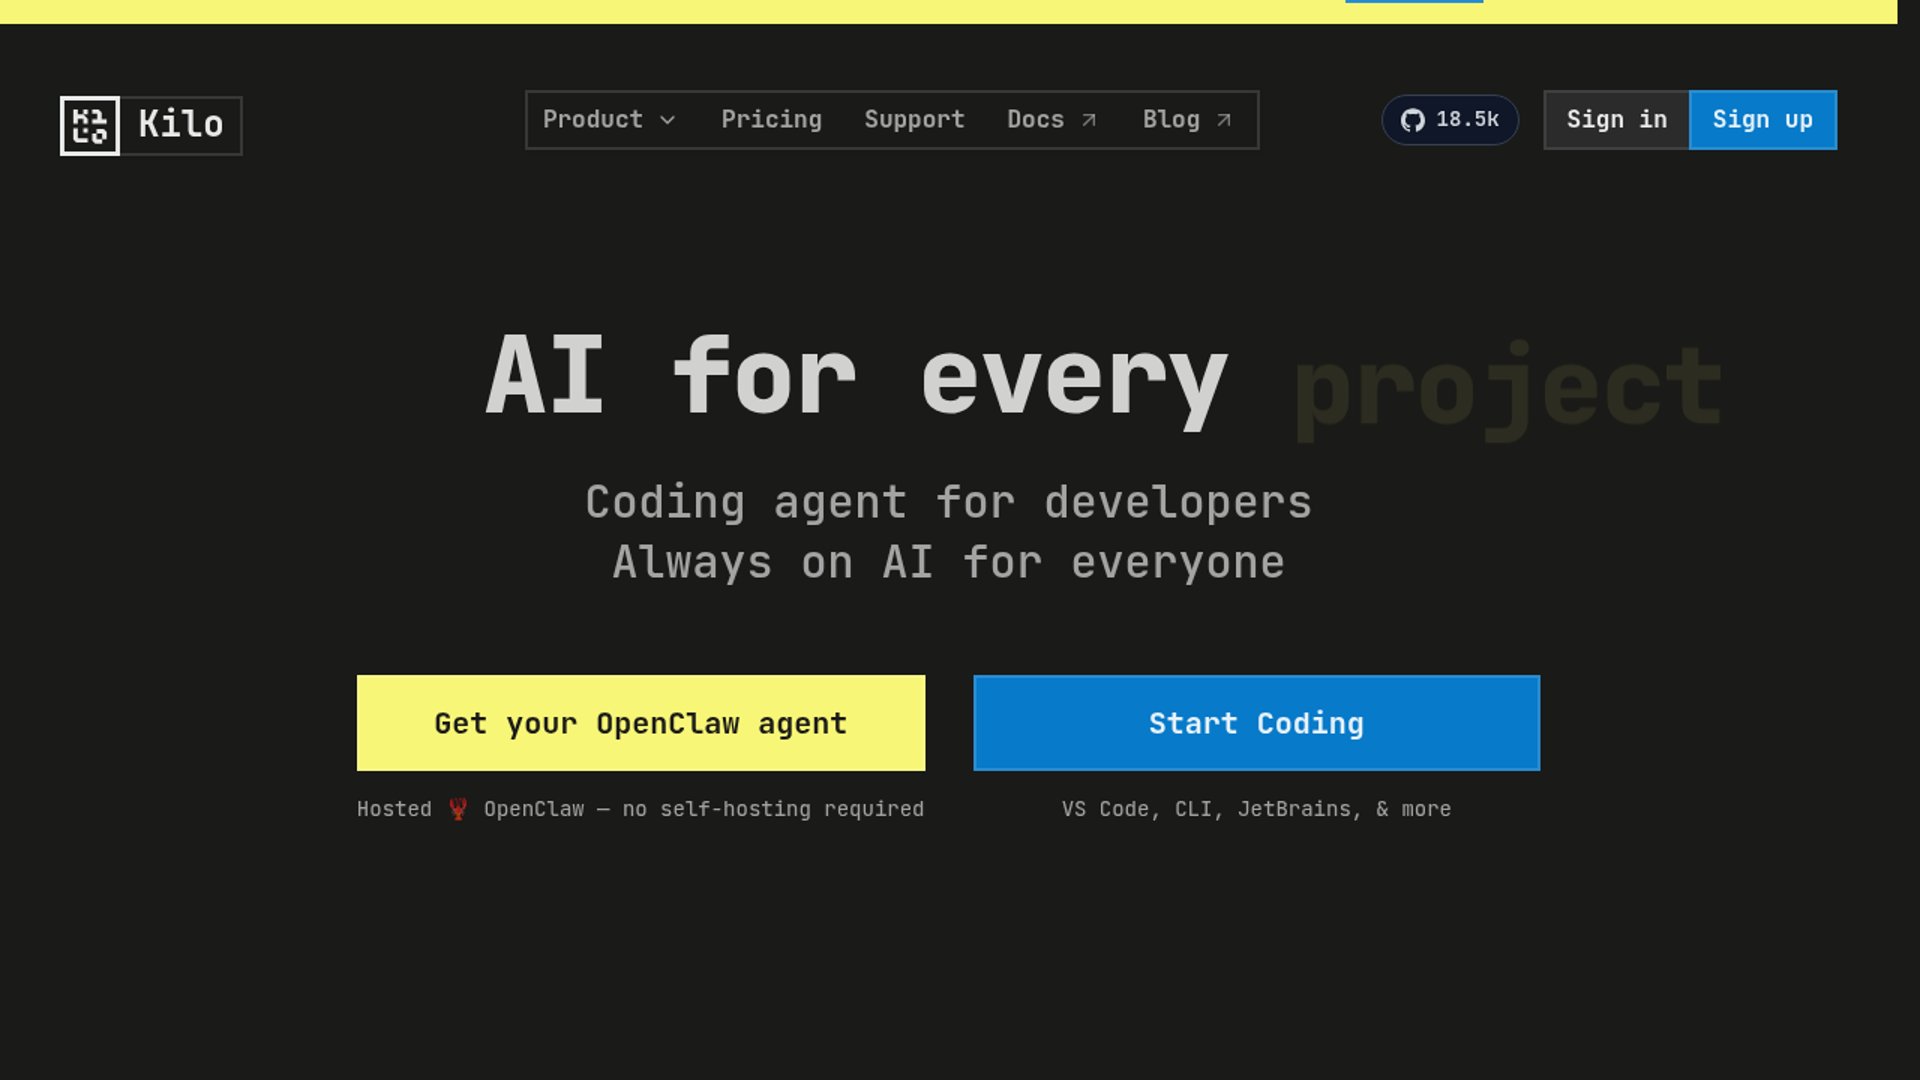
Task: Visit the Blog from the nav bar
Action: [x=1171, y=120]
